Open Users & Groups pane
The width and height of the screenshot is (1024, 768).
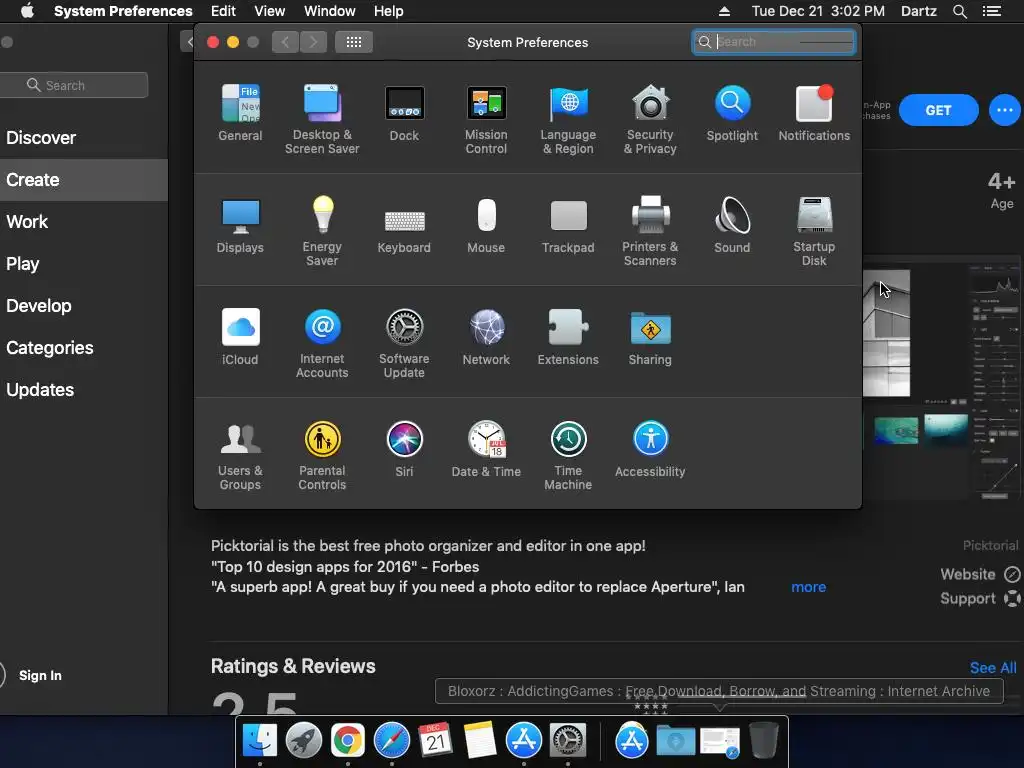(240, 456)
